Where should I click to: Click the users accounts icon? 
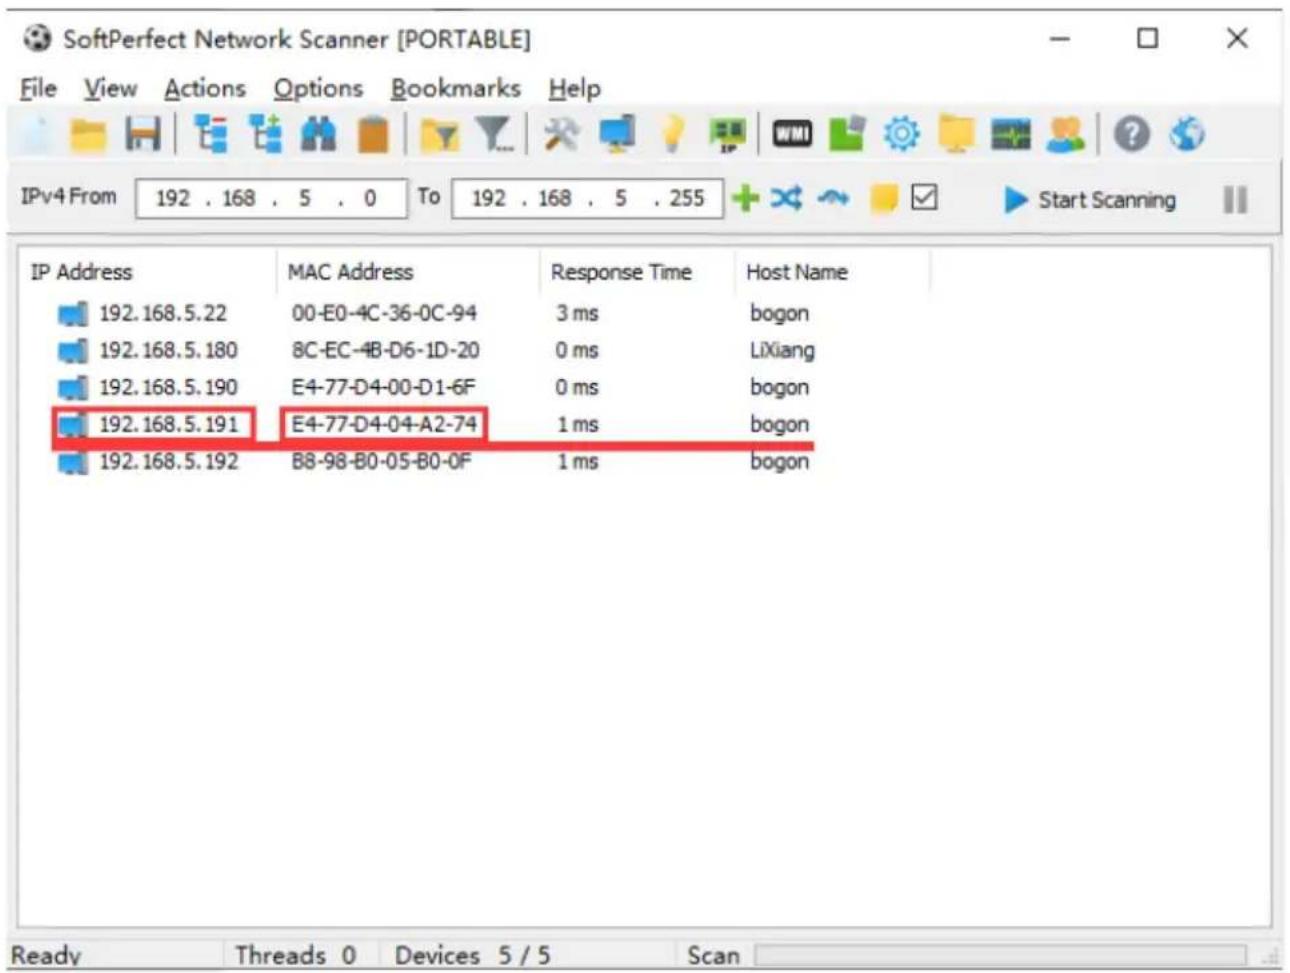tap(1065, 134)
